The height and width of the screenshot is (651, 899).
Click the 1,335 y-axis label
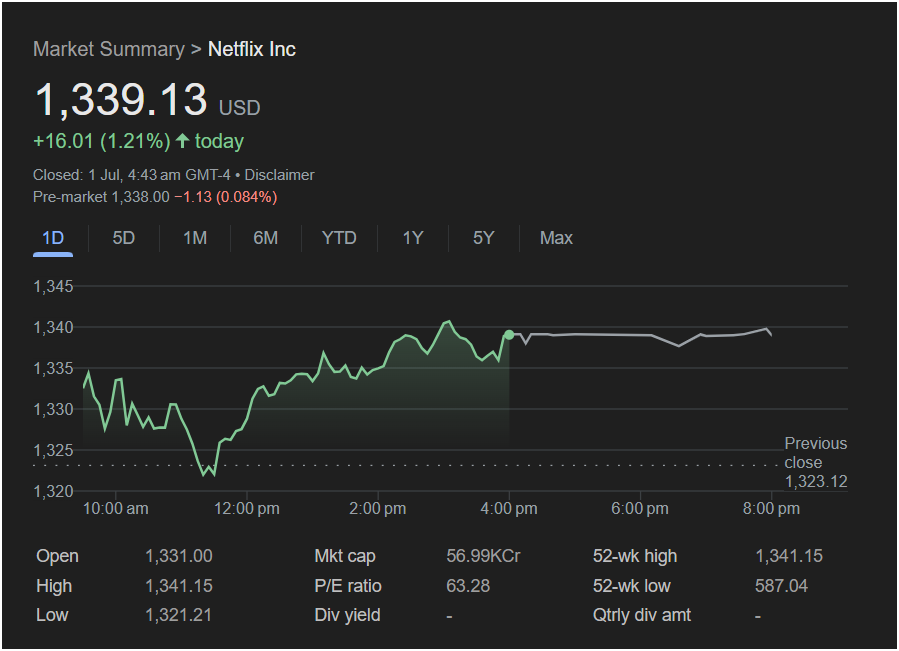[53, 368]
